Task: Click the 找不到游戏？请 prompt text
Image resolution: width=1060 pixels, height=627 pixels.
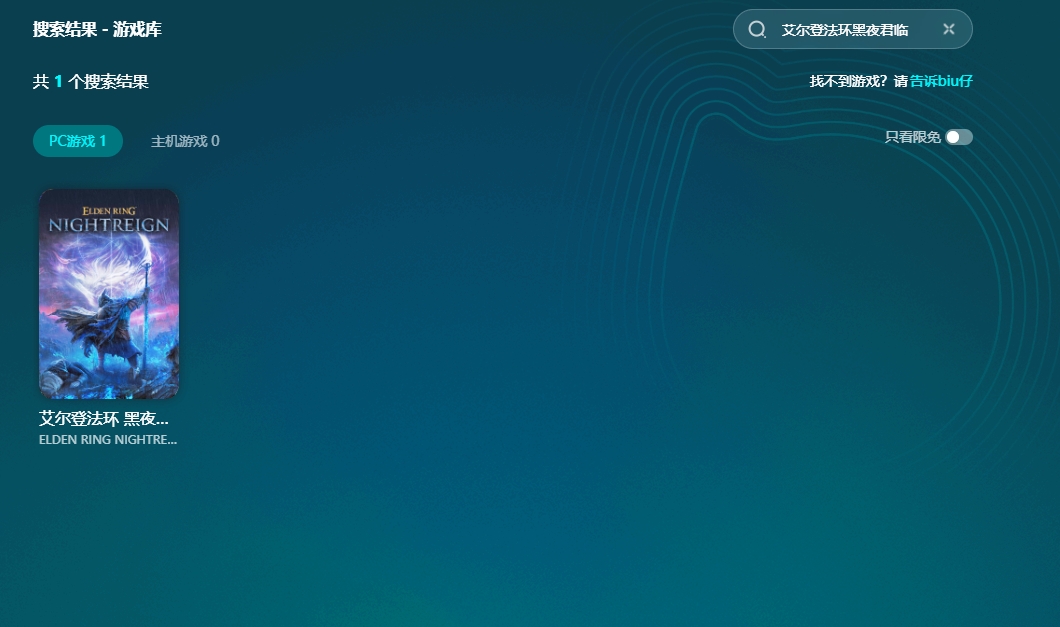Action: (858, 81)
